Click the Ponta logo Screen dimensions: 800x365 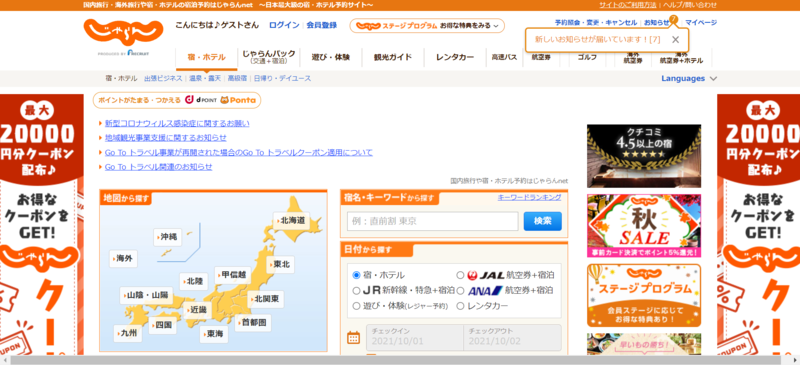coord(238,100)
